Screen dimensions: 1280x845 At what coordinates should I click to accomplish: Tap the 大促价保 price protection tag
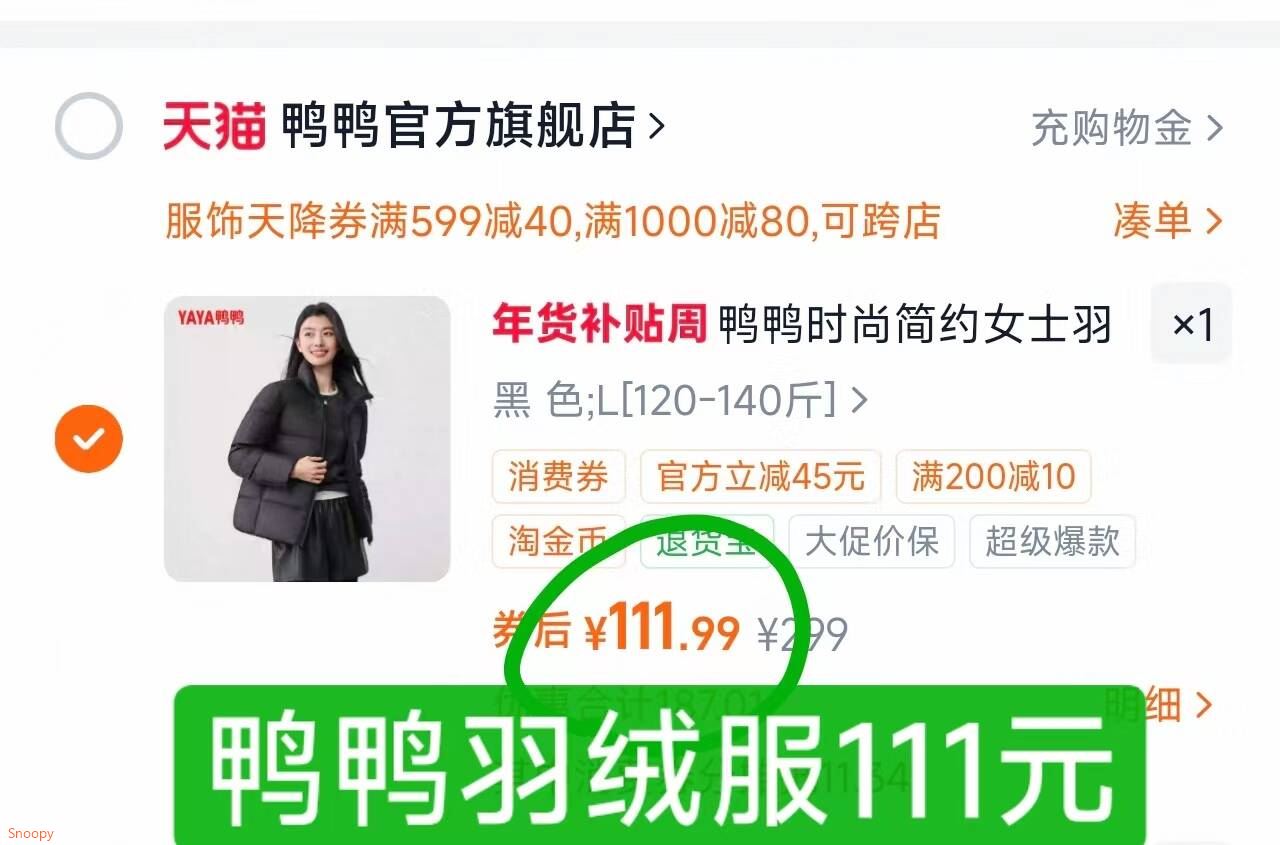tap(871, 541)
